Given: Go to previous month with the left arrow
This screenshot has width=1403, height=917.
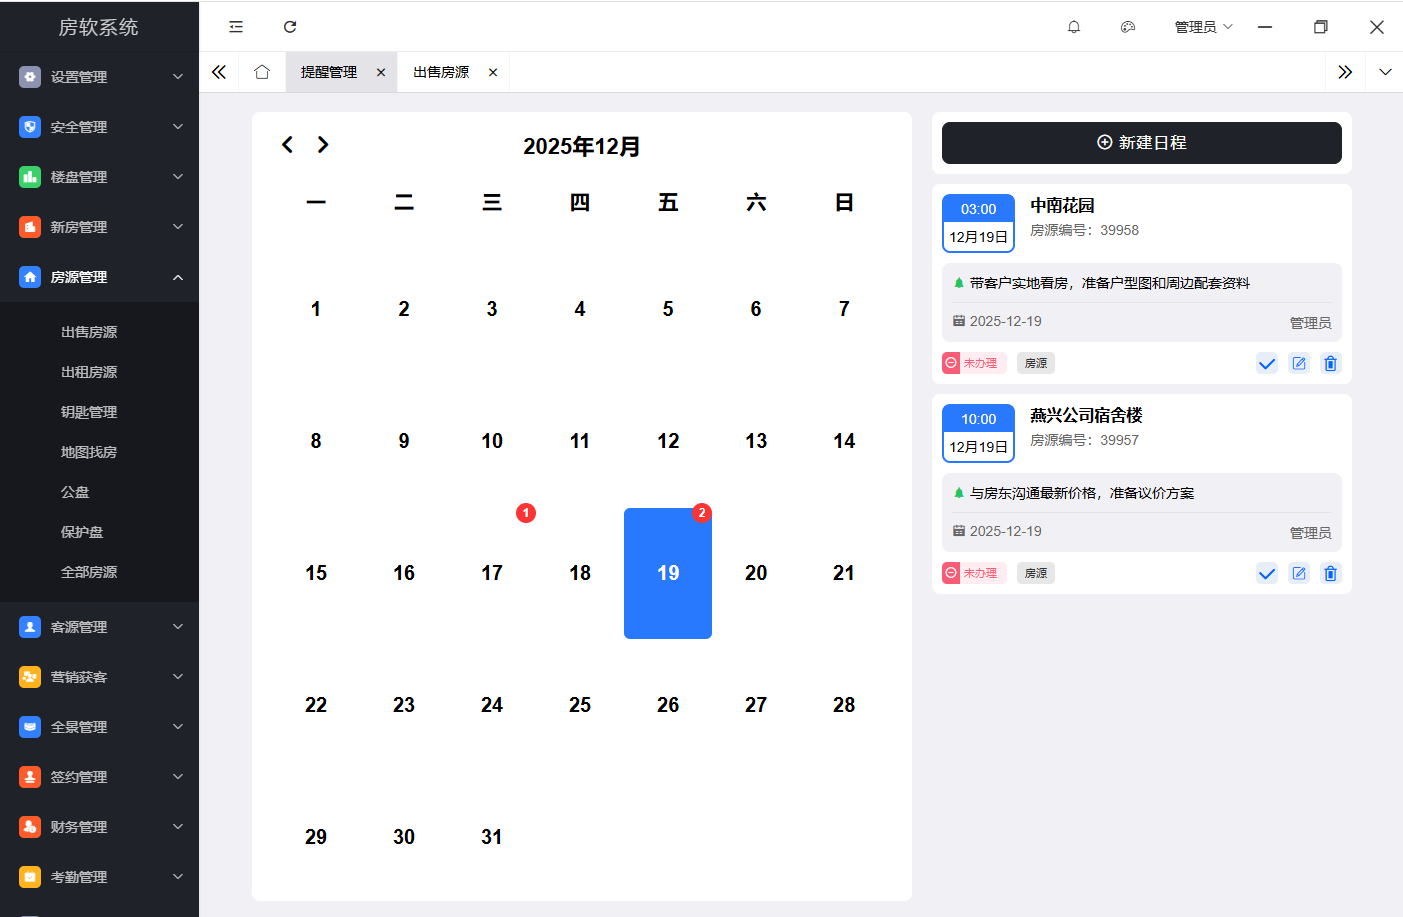Looking at the screenshot, I should coord(287,144).
